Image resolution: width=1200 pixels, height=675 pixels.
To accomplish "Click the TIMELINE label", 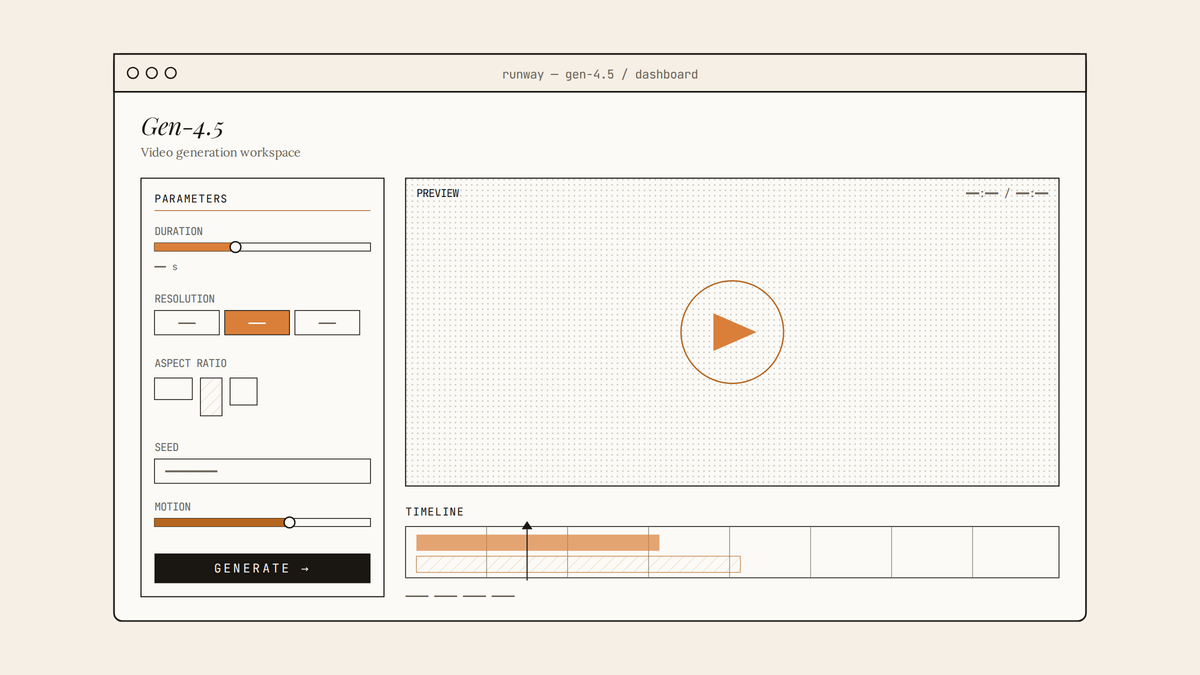I will click(435, 512).
